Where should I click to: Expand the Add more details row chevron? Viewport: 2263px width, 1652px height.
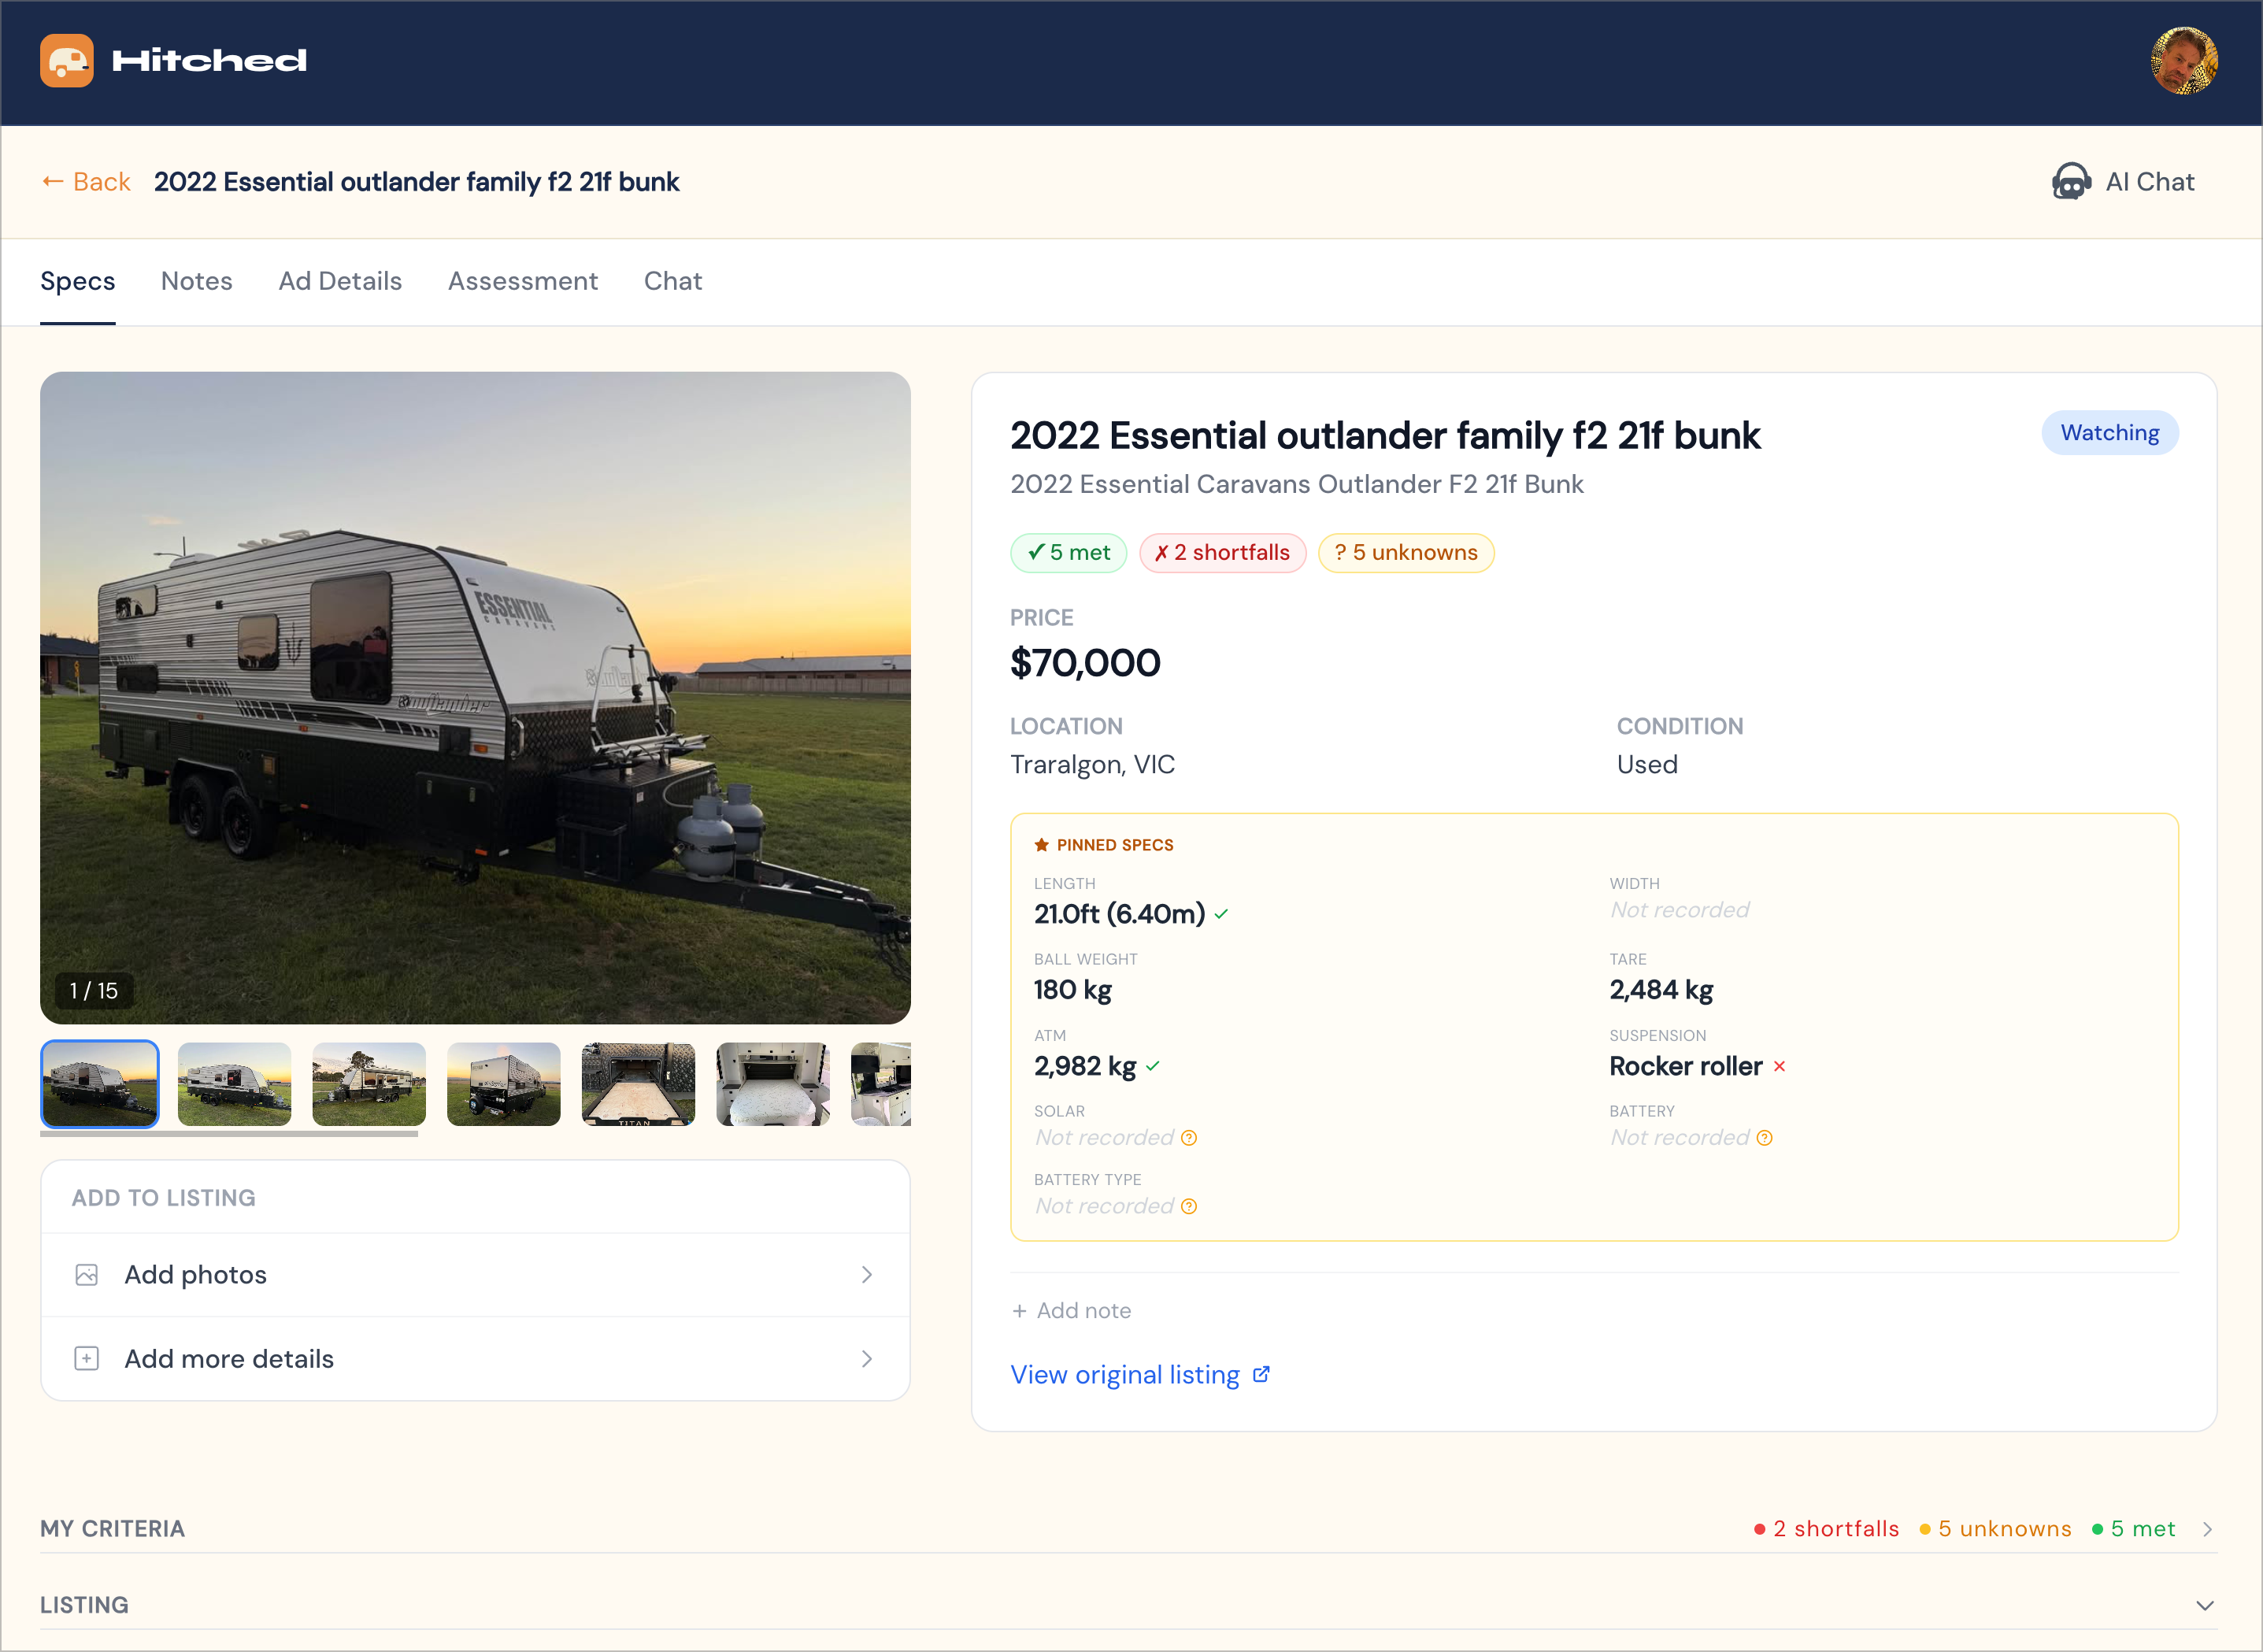pyautogui.click(x=867, y=1359)
